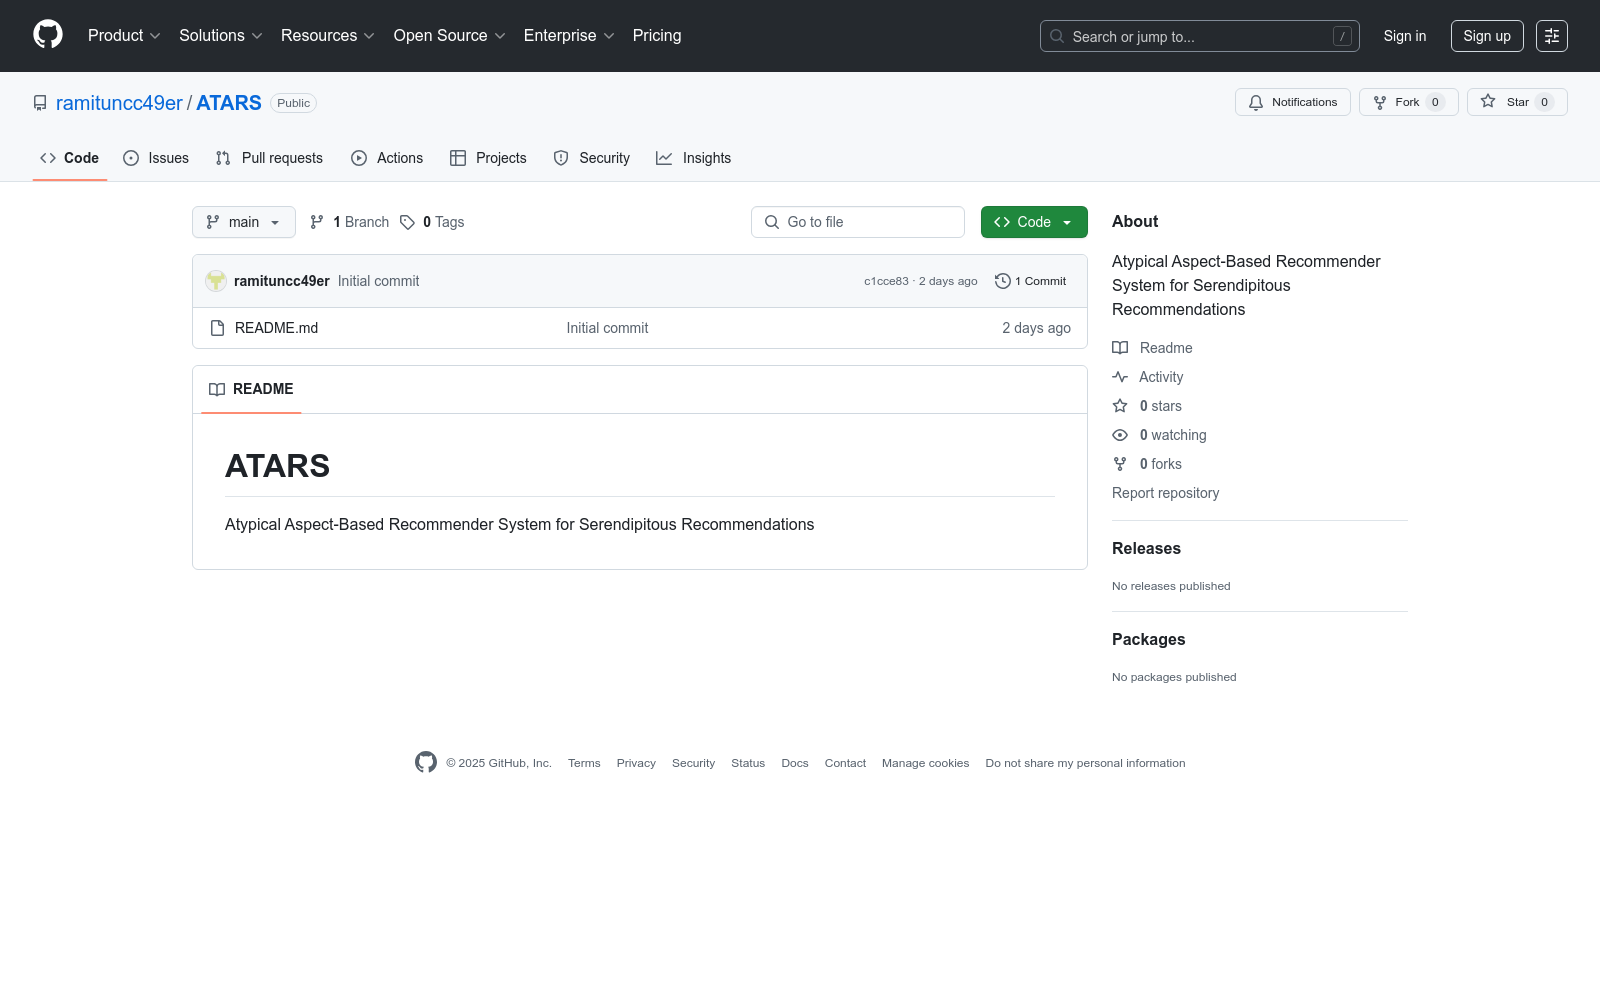Image resolution: width=1600 pixels, height=1000 pixels.
Task: Open the Releases section heading link
Action: [1146, 548]
